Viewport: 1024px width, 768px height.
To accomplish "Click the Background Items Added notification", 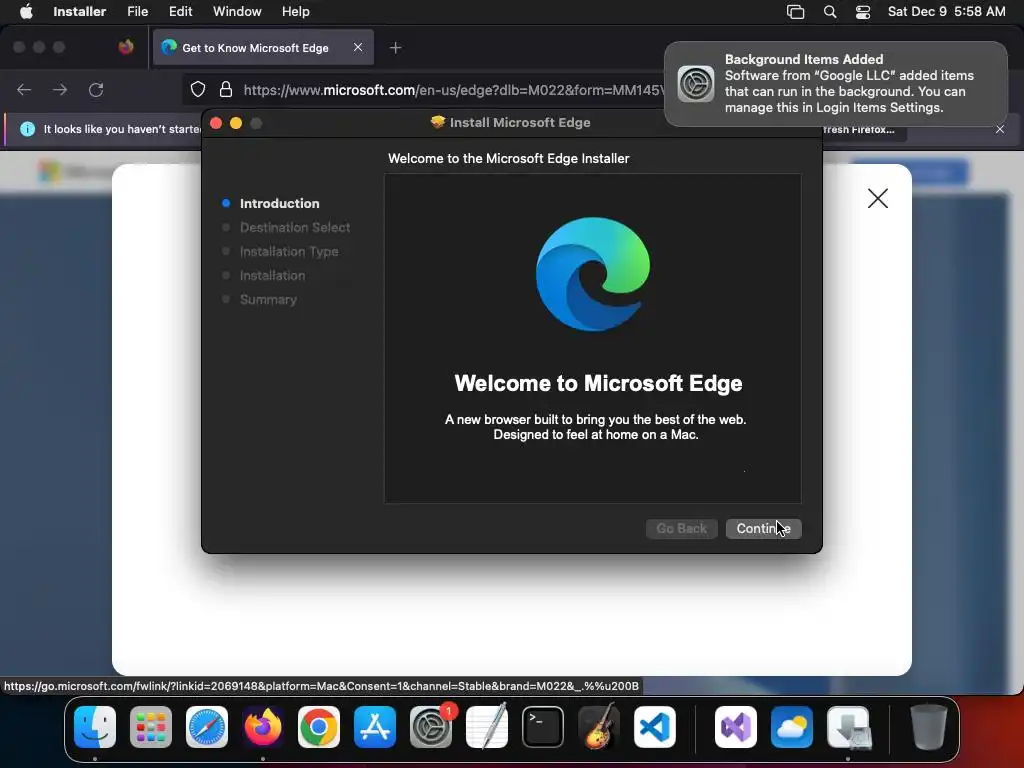I will [x=835, y=84].
